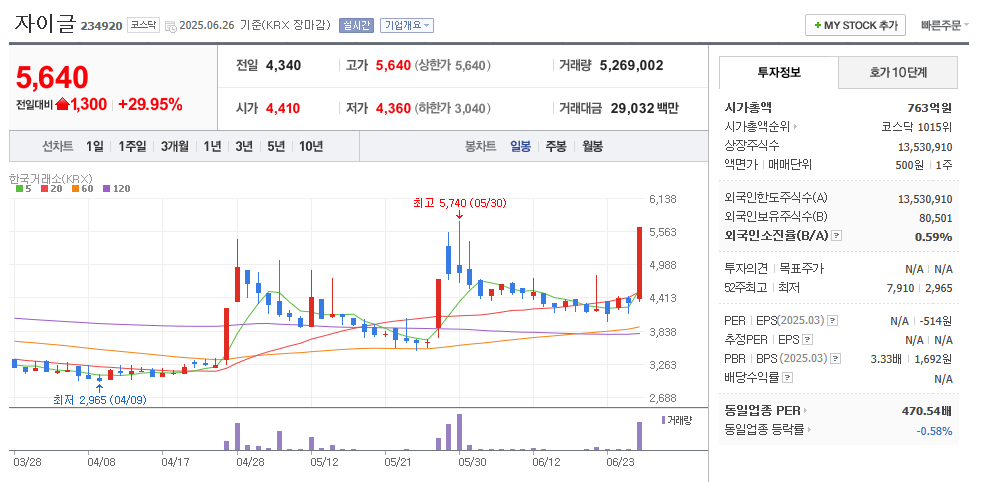The image size is (983, 482).
Task: Click the red up arrow beside 1,300
Action: click(61, 104)
